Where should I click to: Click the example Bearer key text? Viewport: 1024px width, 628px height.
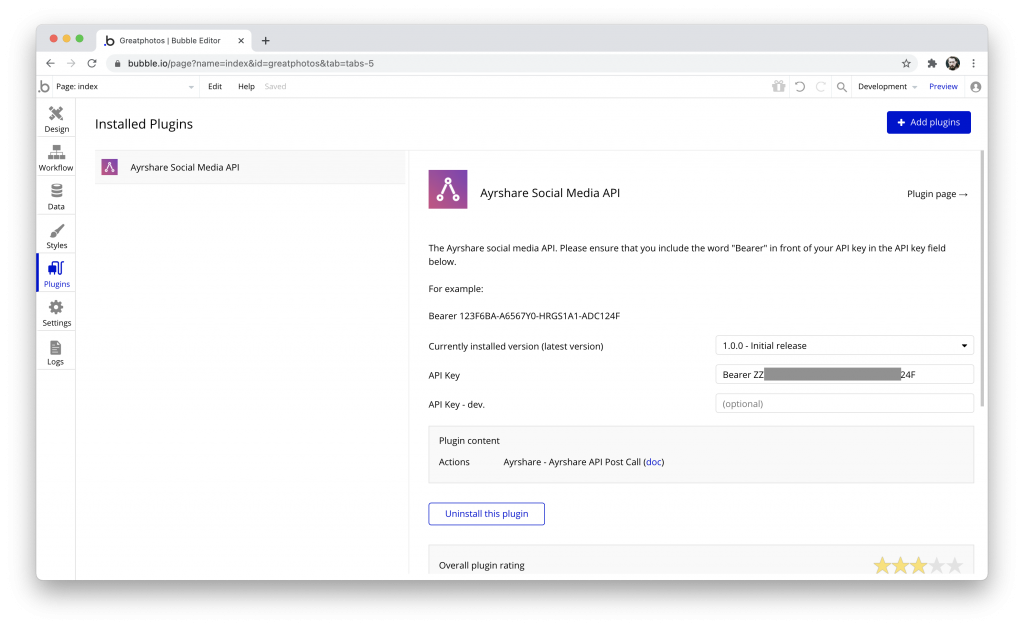[x=524, y=316]
